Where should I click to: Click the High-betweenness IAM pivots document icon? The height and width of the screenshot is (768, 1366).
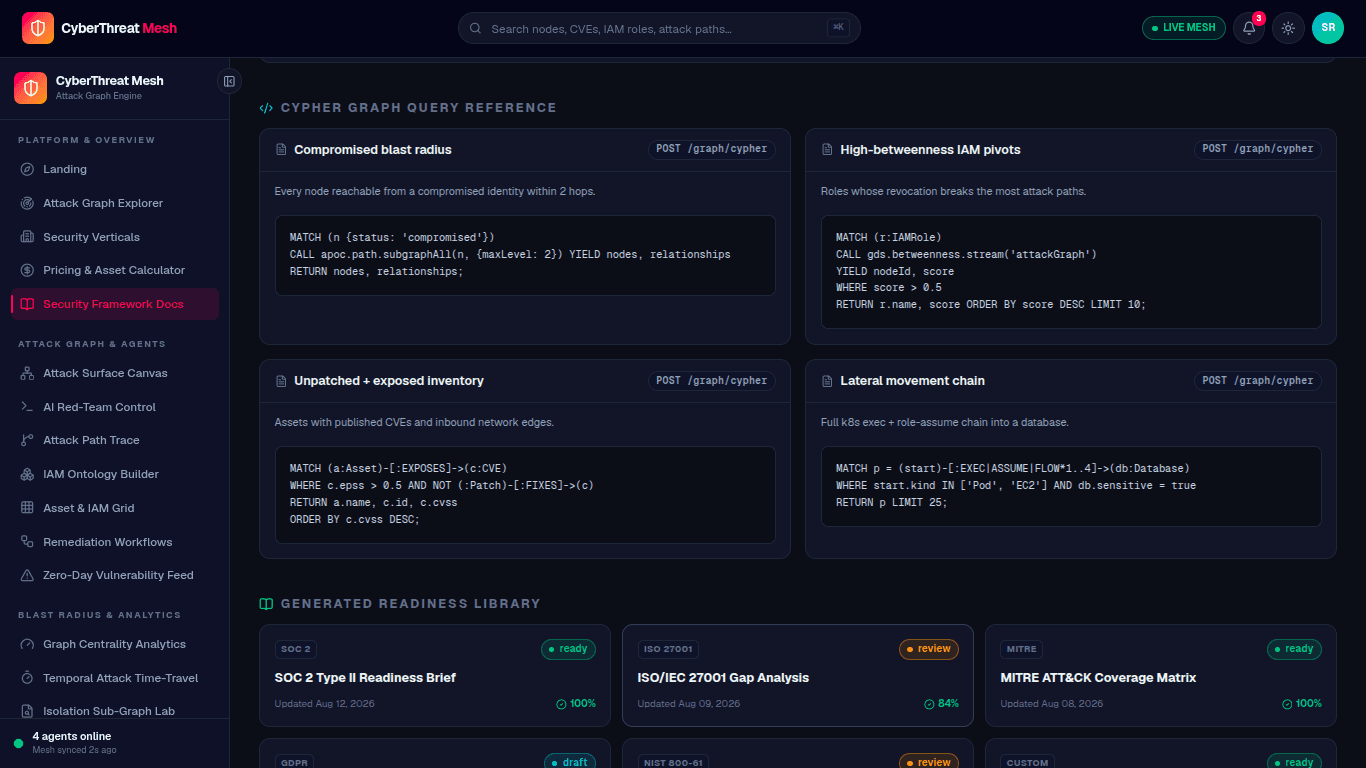pos(827,150)
